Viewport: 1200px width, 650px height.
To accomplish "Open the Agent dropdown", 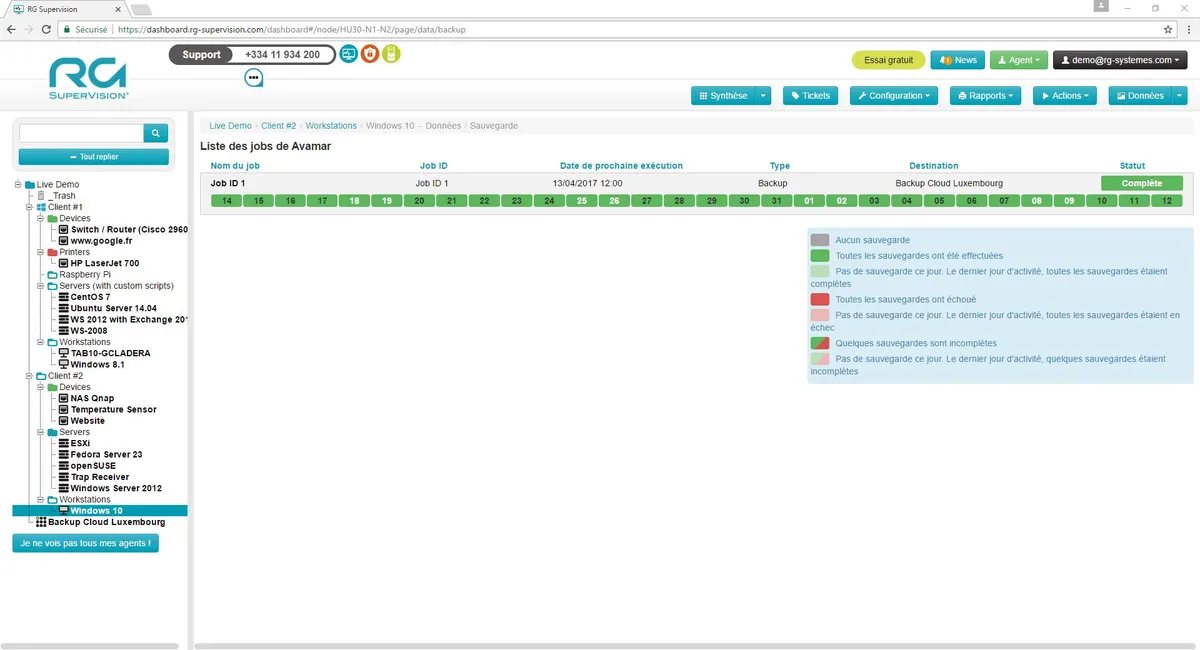I will click(x=1019, y=60).
